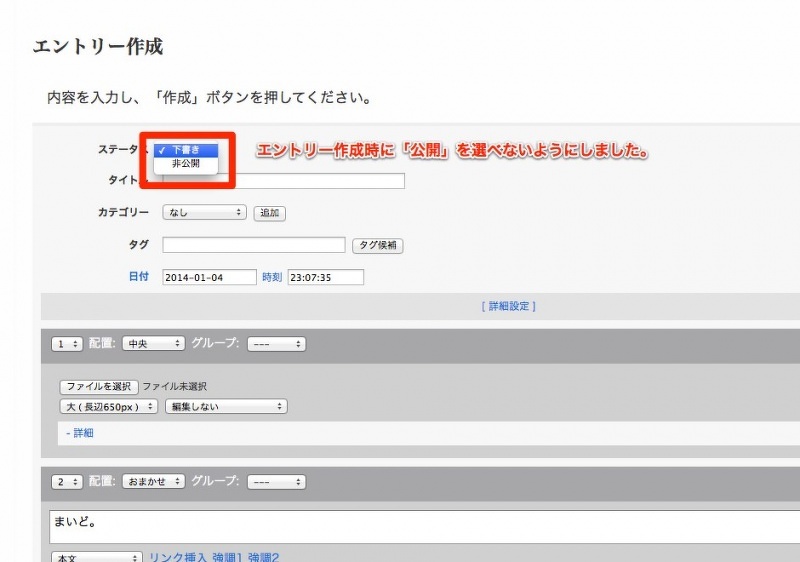The width and height of the screenshot is (800, 562).
Task: Edit the time field 23:07:35
Action: pyautogui.click(x=326, y=277)
